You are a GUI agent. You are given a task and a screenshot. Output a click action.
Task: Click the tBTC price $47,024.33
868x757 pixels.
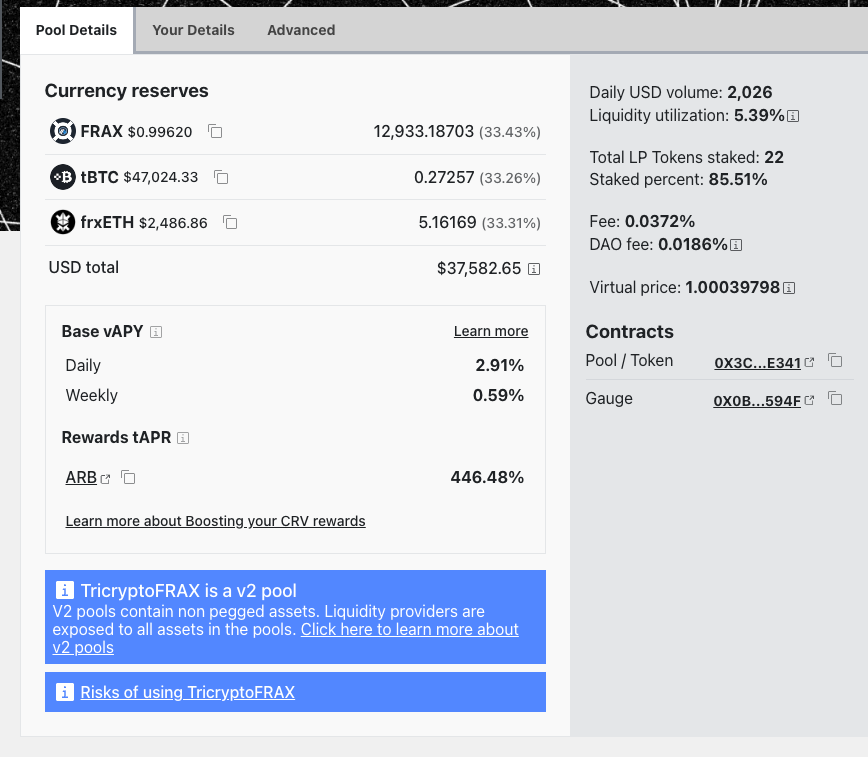pyautogui.click(x=161, y=177)
